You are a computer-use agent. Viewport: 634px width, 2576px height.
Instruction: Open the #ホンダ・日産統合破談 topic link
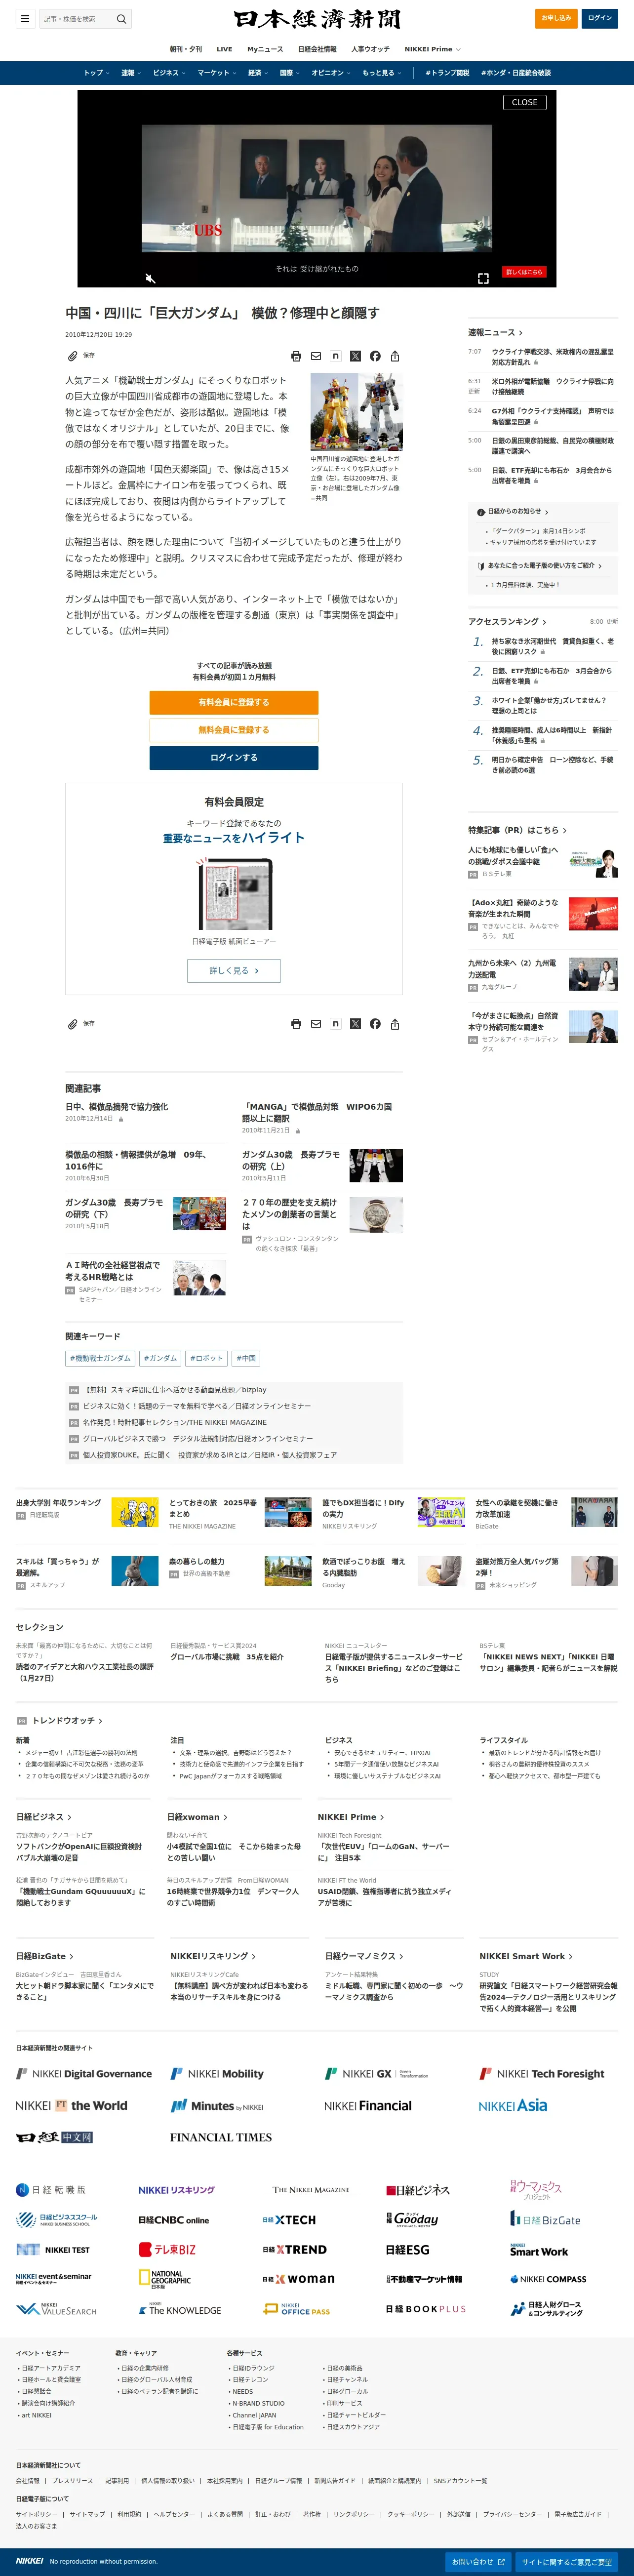coord(516,73)
